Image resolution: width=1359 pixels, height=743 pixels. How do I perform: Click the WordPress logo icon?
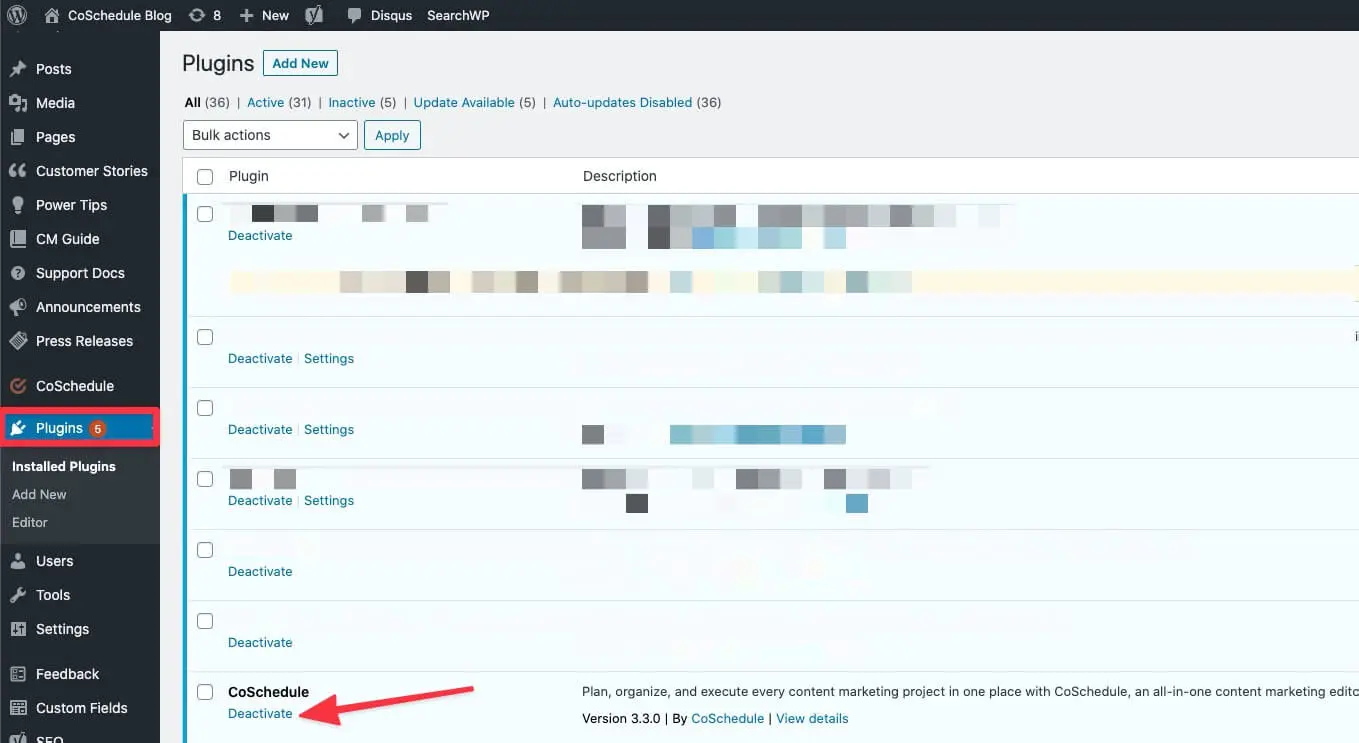[16, 15]
